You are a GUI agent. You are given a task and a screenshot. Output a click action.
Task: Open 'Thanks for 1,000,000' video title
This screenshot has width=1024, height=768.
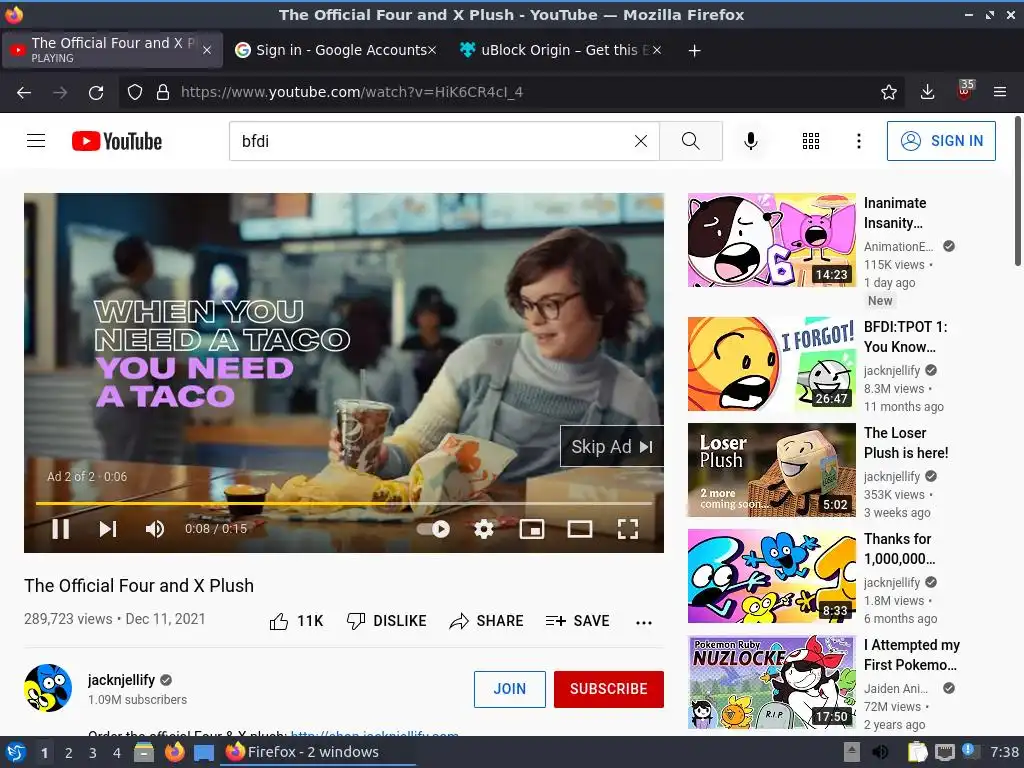899,549
